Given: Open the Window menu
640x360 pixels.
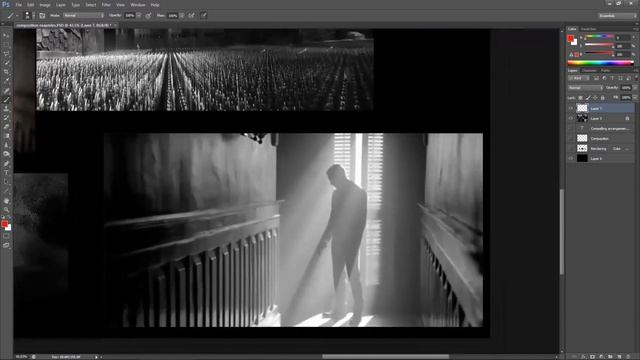Looking at the screenshot, I should [x=138, y=5].
